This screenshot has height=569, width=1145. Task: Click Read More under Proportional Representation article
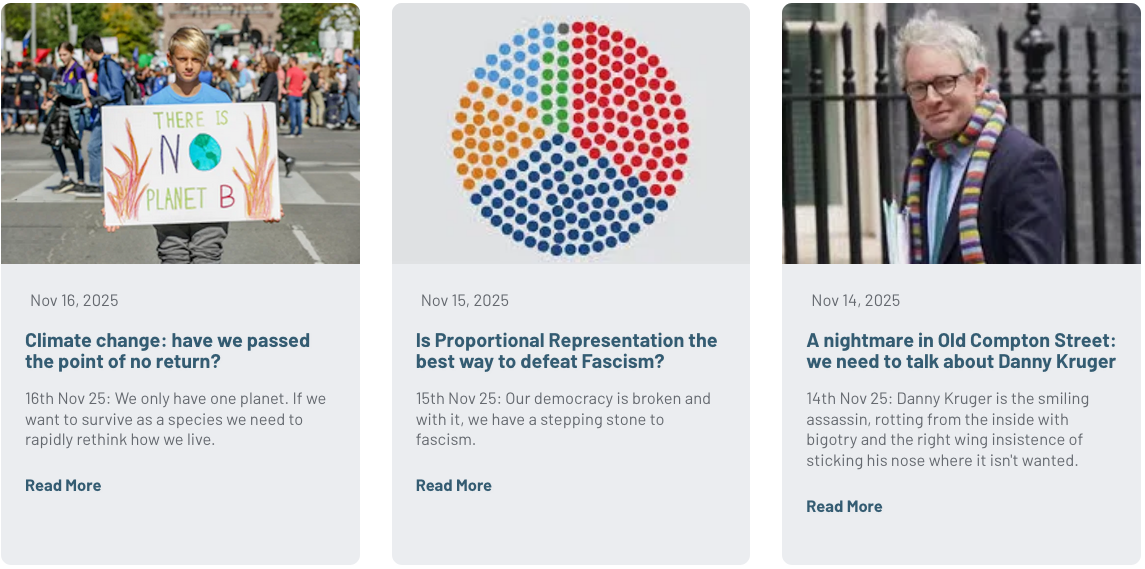(454, 486)
